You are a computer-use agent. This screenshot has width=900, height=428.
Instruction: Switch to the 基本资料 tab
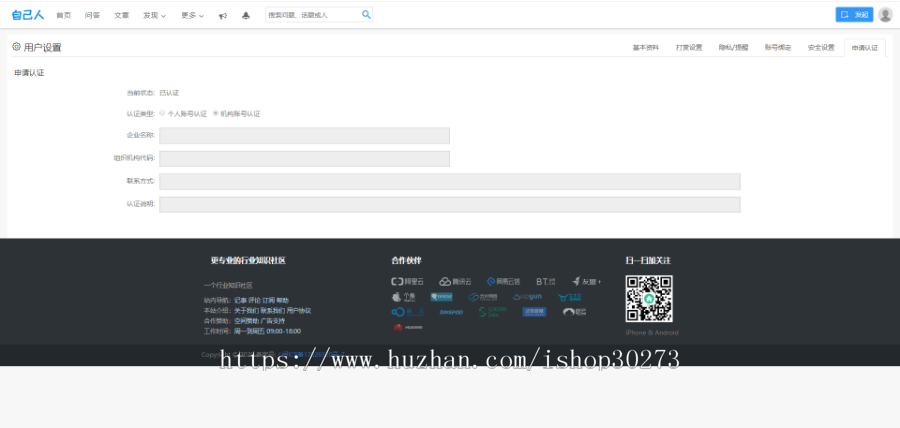coord(646,48)
